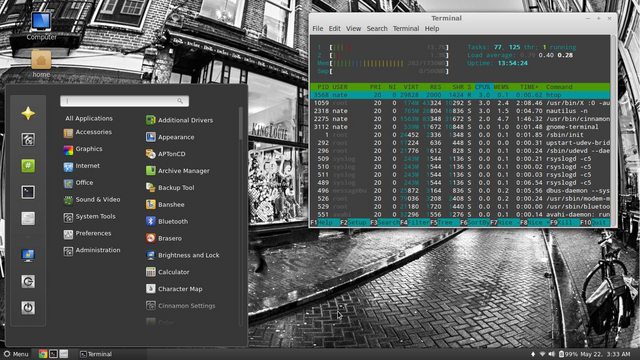Select the System Tools category

(90, 216)
